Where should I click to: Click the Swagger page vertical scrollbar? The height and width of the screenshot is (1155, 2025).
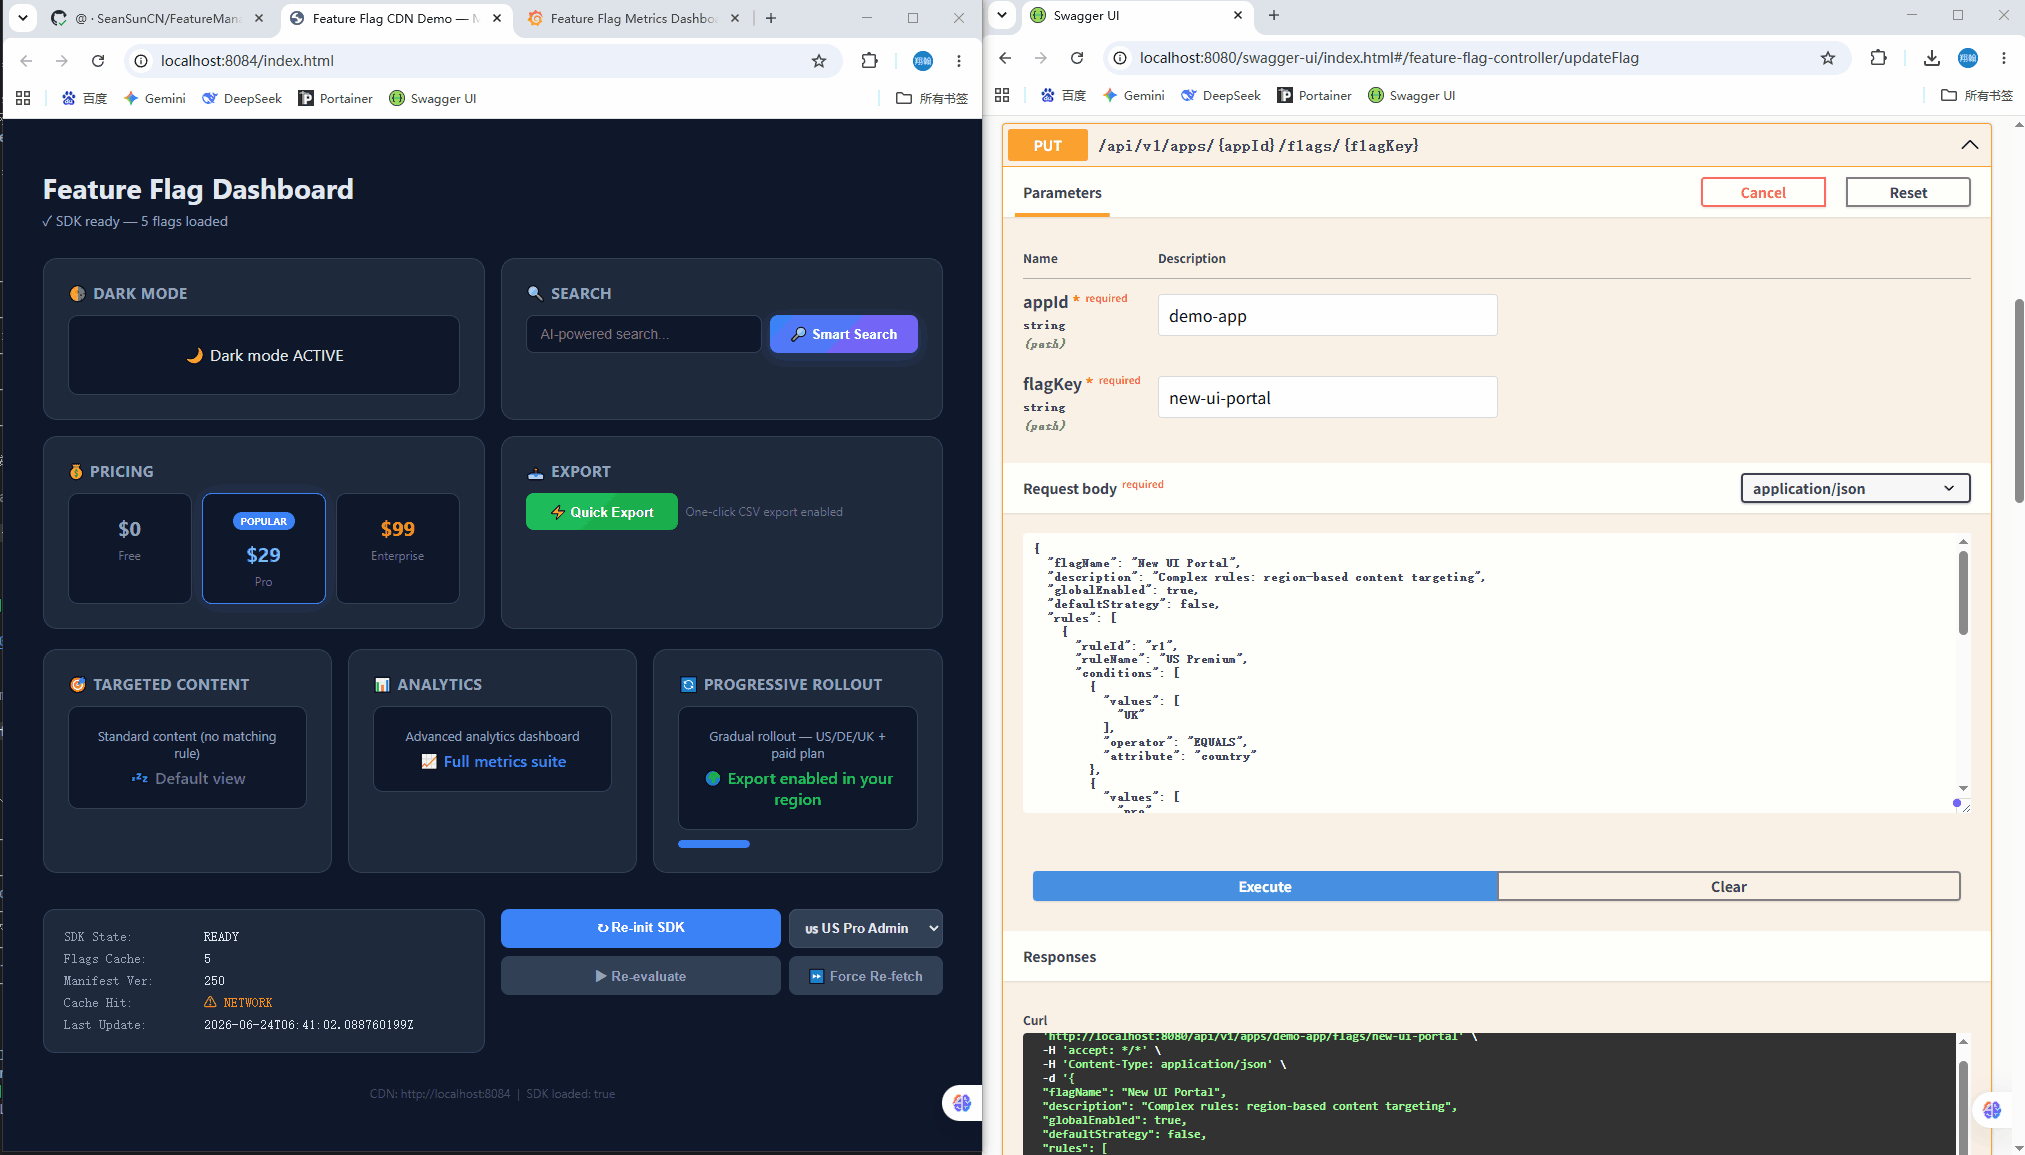click(x=2018, y=400)
